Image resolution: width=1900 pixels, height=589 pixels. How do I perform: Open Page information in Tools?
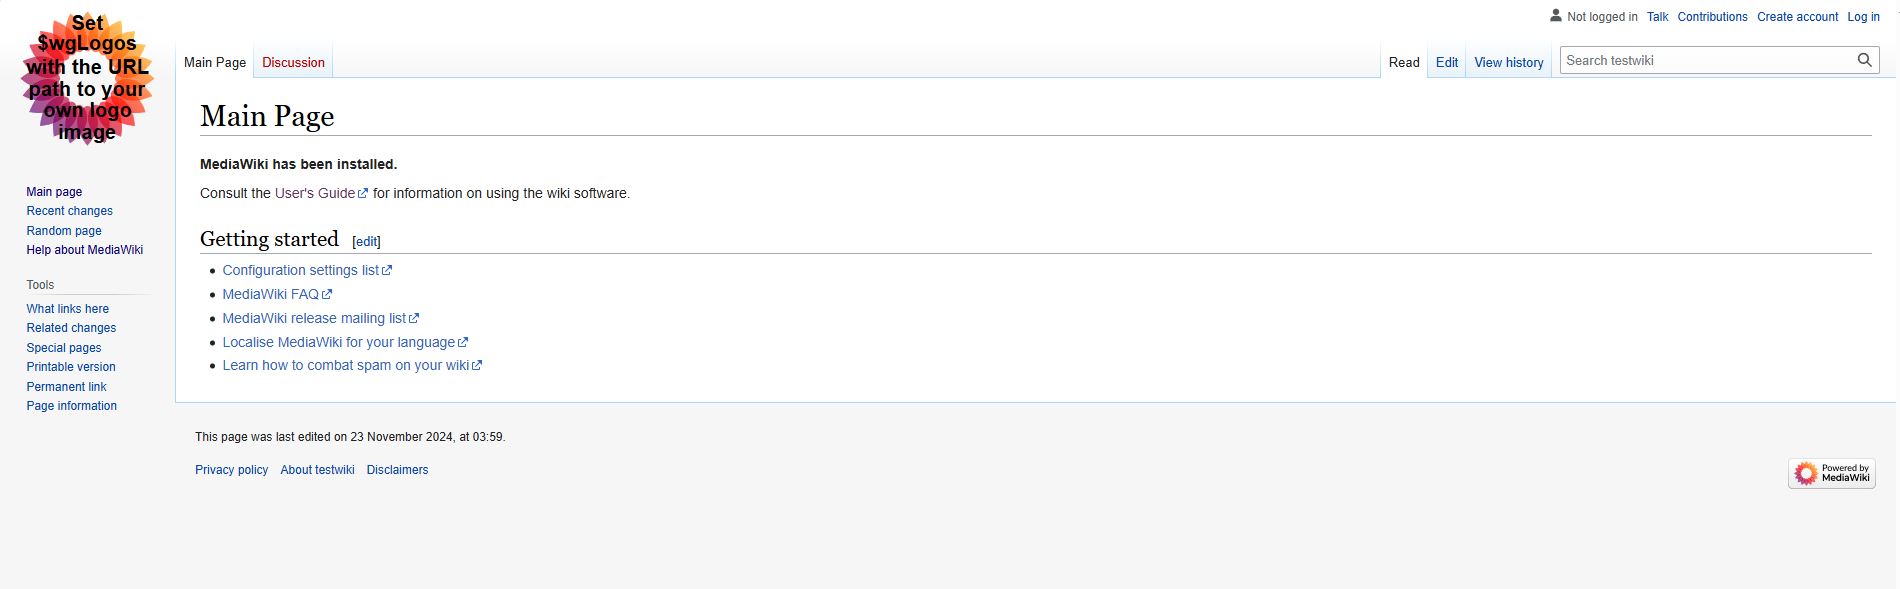(x=71, y=406)
